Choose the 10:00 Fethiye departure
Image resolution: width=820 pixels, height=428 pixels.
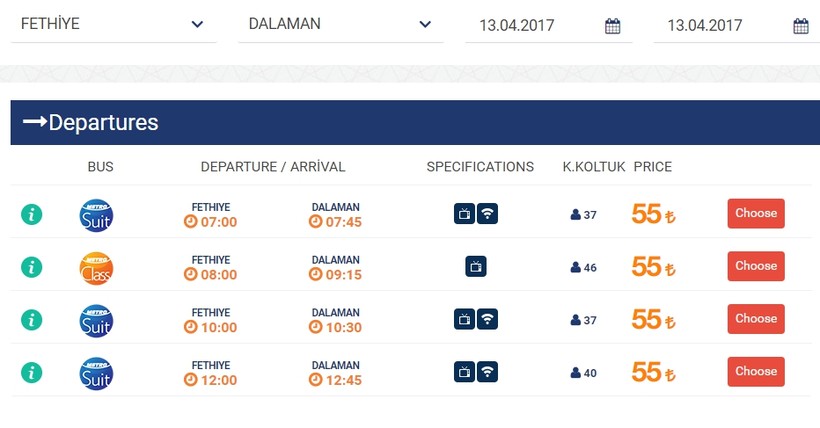pos(755,319)
